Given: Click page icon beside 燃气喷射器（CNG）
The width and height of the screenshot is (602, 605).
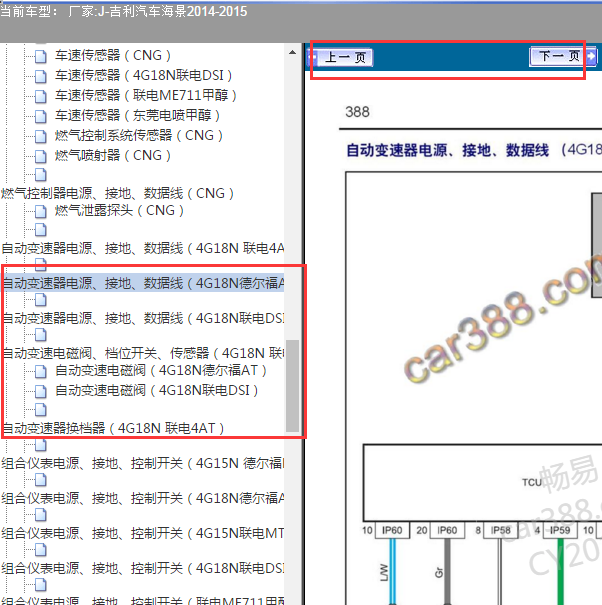Looking at the screenshot, I should (41, 156).
